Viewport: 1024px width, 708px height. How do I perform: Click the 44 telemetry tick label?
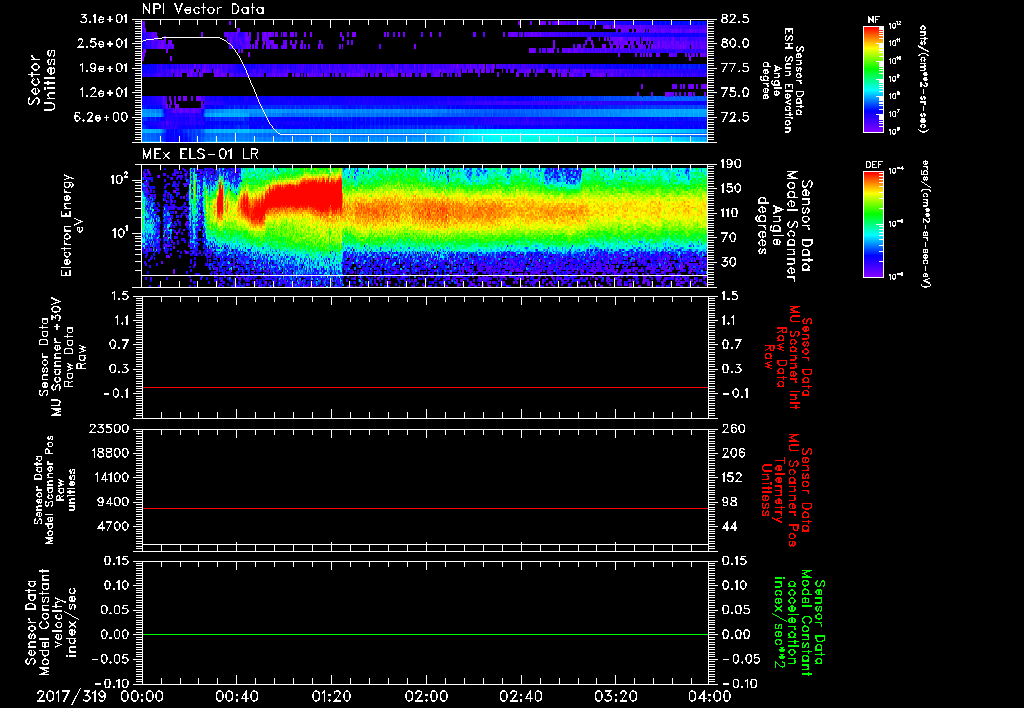tap(728, 526)
